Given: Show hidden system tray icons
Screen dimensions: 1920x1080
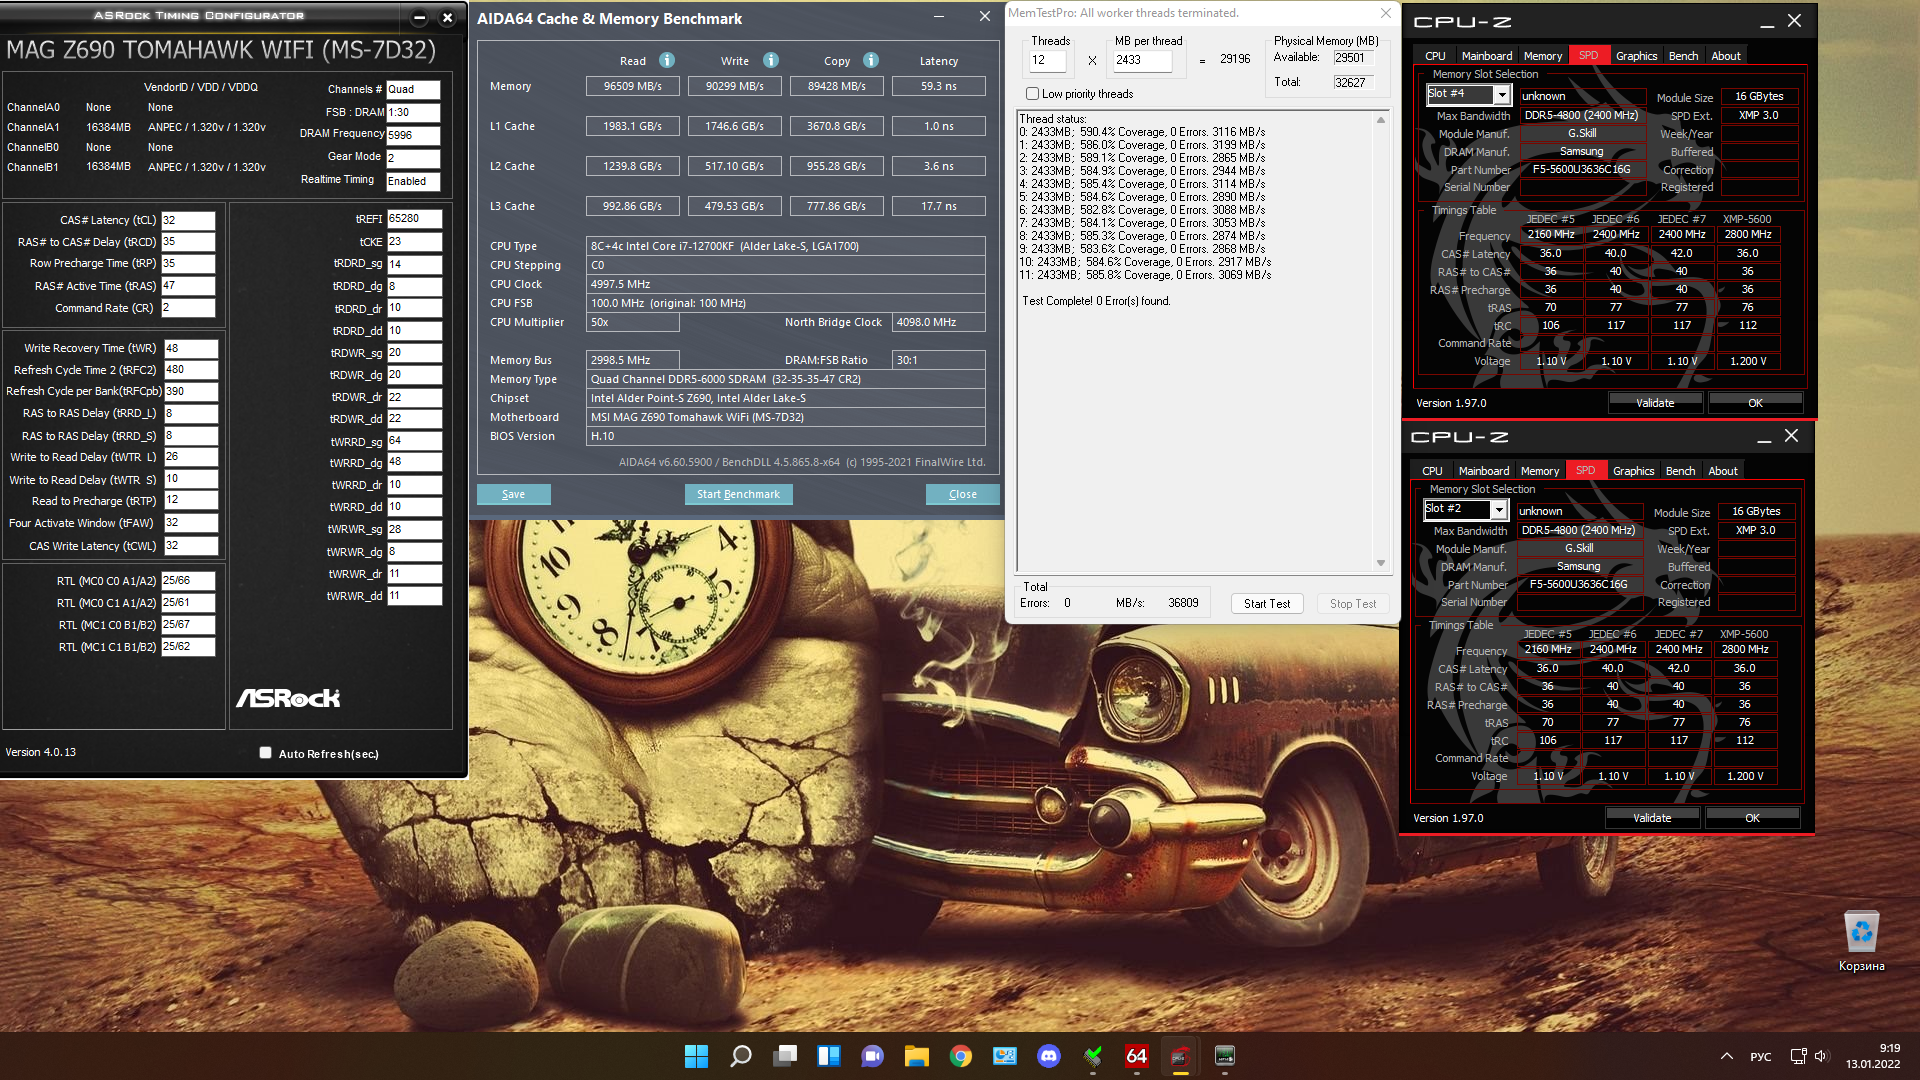Looking at the screenshot, I should pos(1727,1056).
